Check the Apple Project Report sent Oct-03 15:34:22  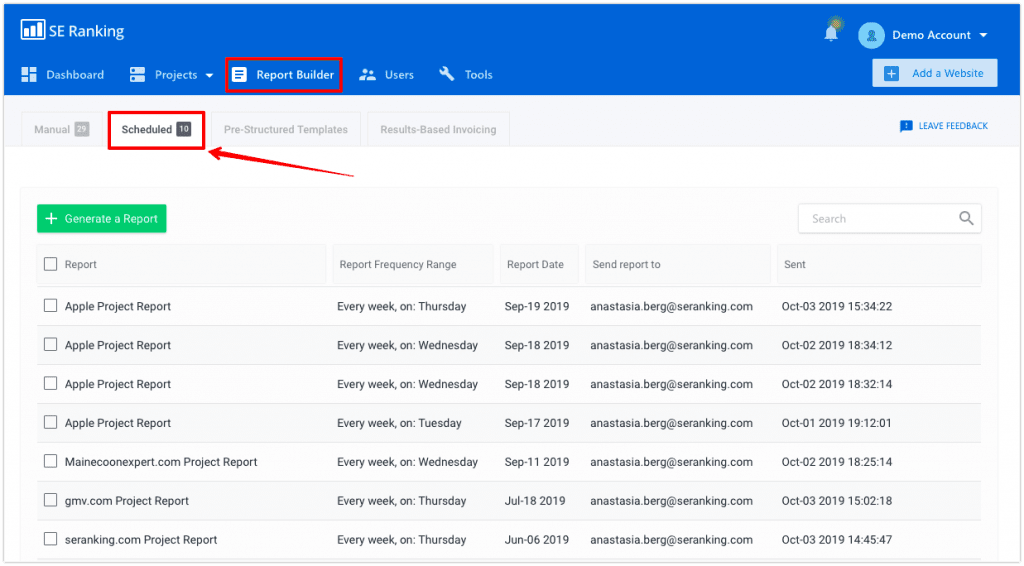coord(50,306)
